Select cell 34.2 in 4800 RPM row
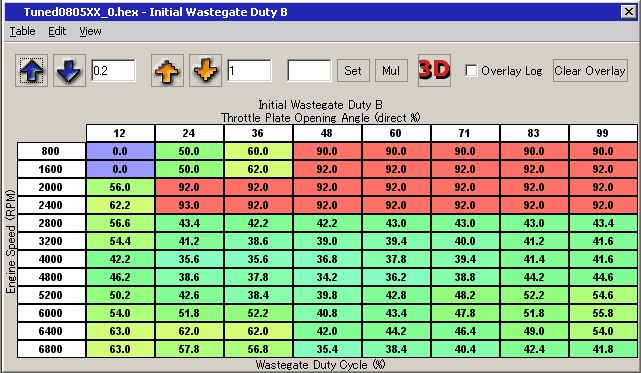This screenshot has height=373, width=641. (x=327, y=277)
